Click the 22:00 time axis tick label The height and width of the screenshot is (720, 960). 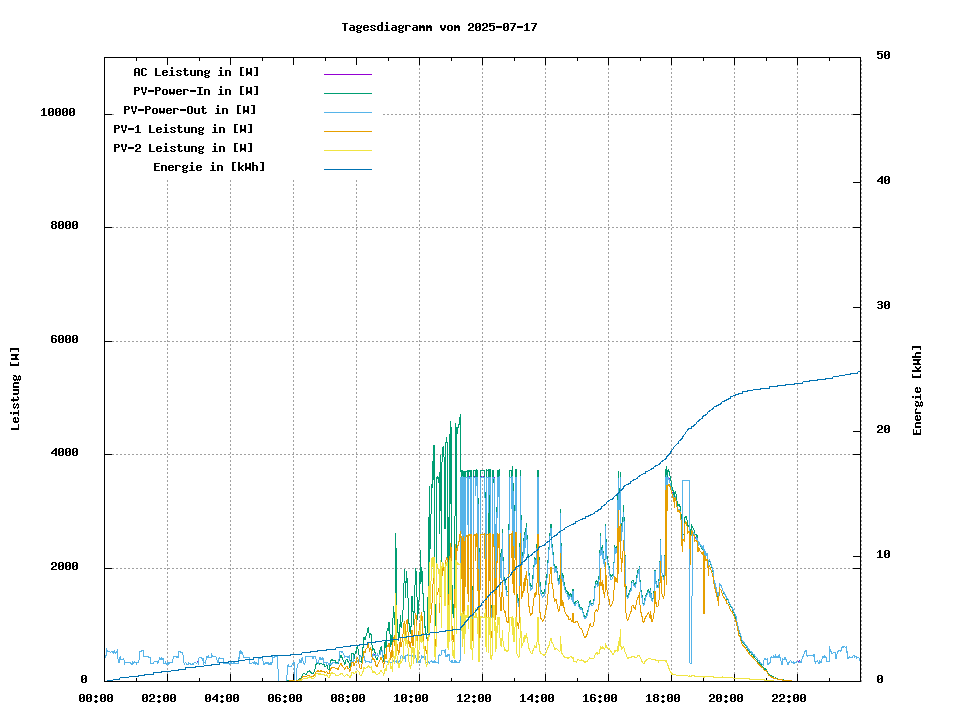click(789, 698)
